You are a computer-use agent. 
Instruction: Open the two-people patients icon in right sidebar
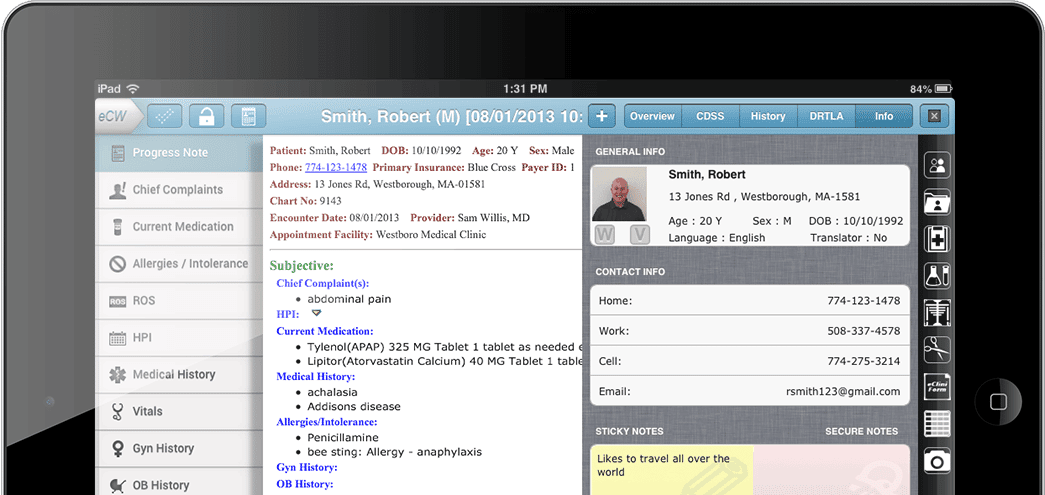tap(937, 165)
